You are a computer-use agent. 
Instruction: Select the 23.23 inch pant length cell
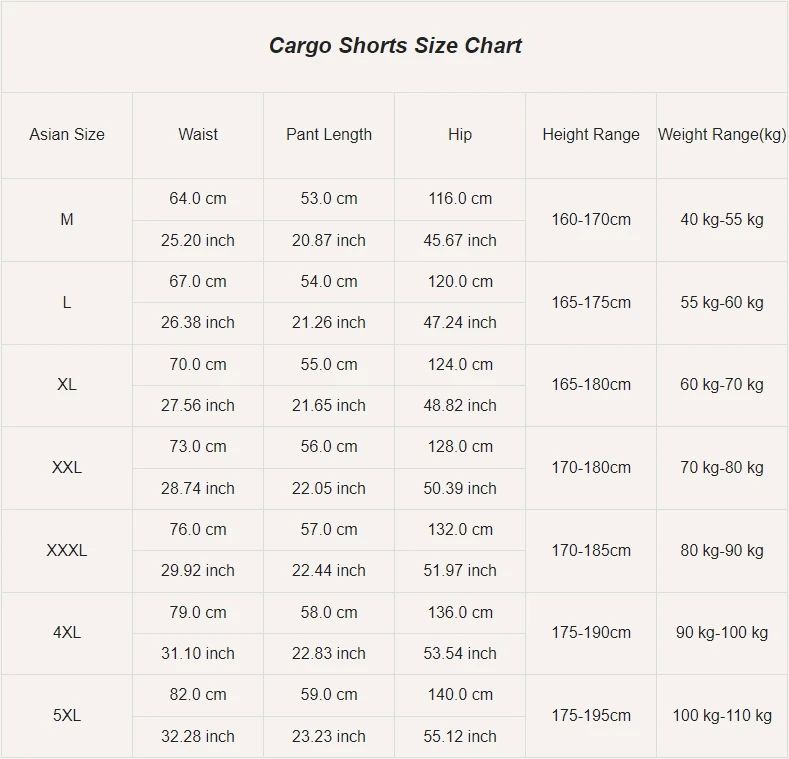pos(329,736)
